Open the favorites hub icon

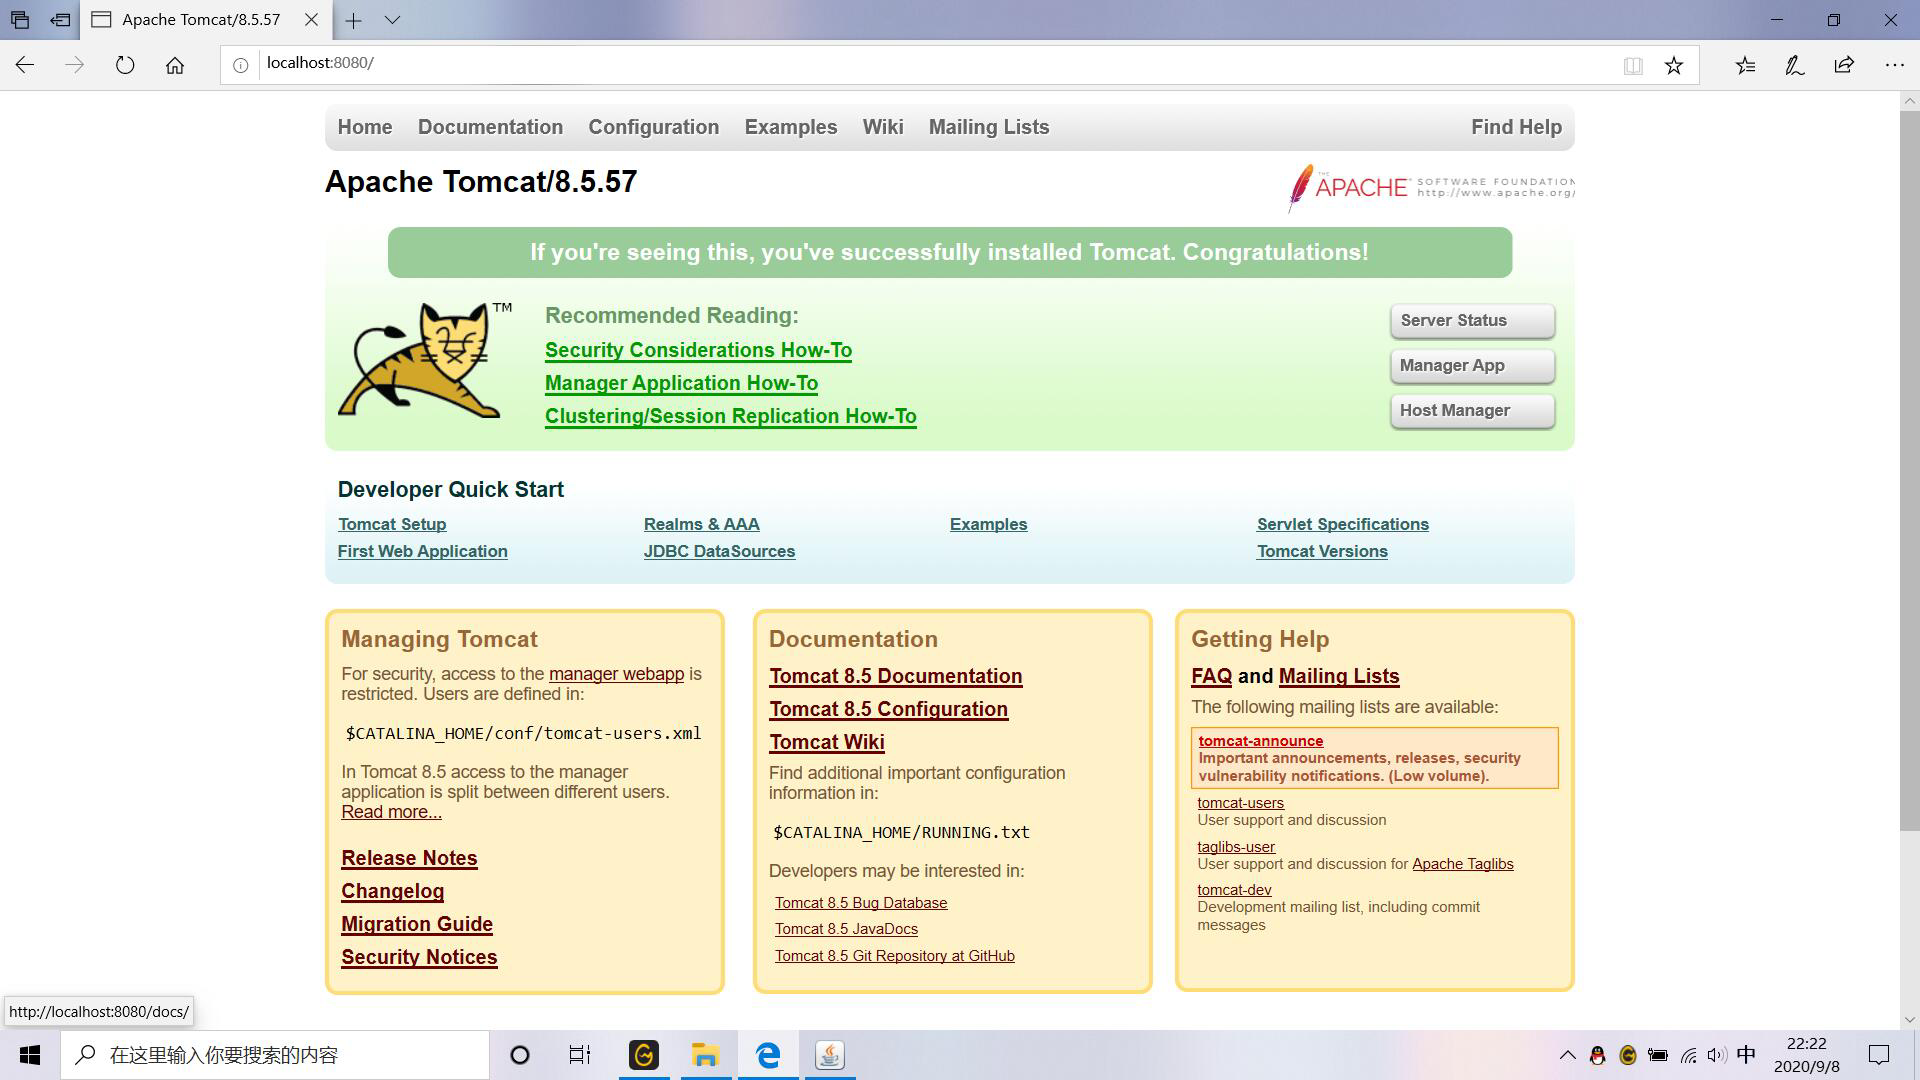coord(1745,65)
